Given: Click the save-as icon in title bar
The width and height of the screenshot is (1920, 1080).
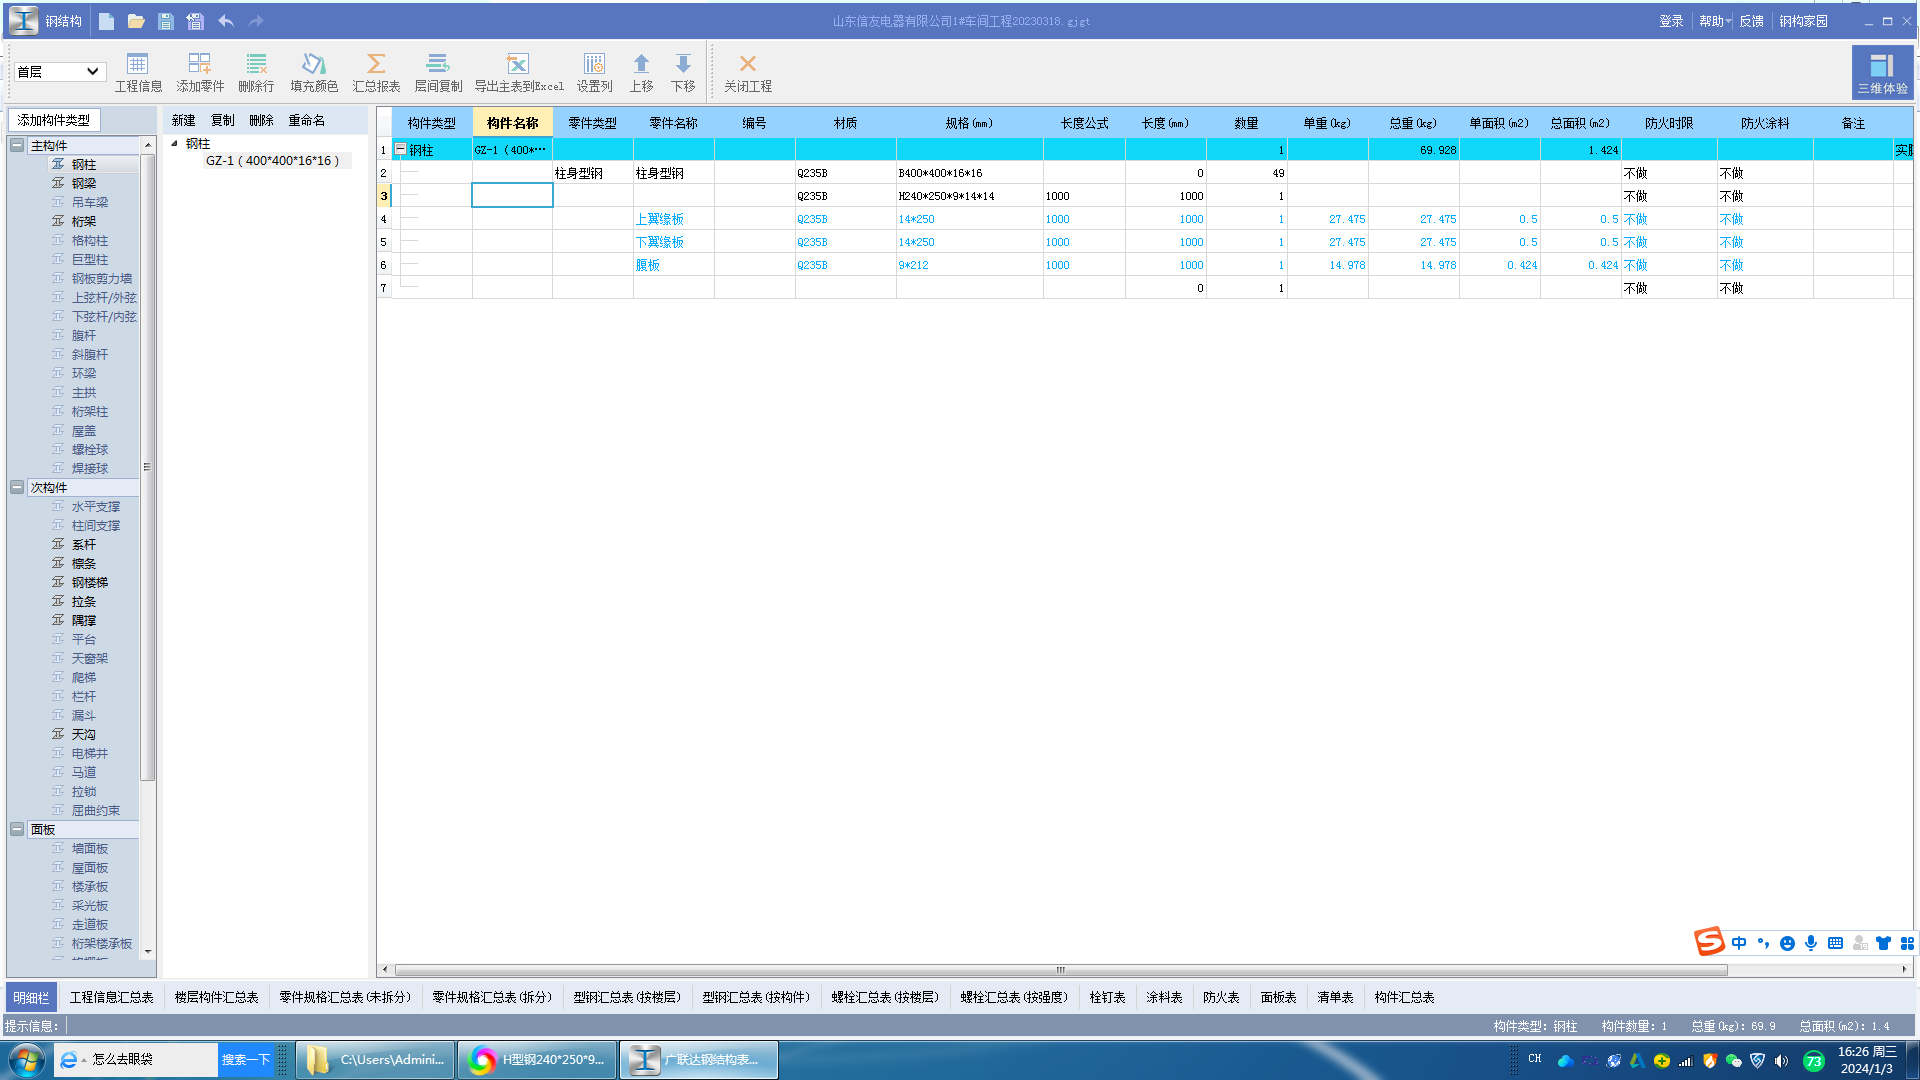Looking at the screenshot, I should tap(195, 21).
